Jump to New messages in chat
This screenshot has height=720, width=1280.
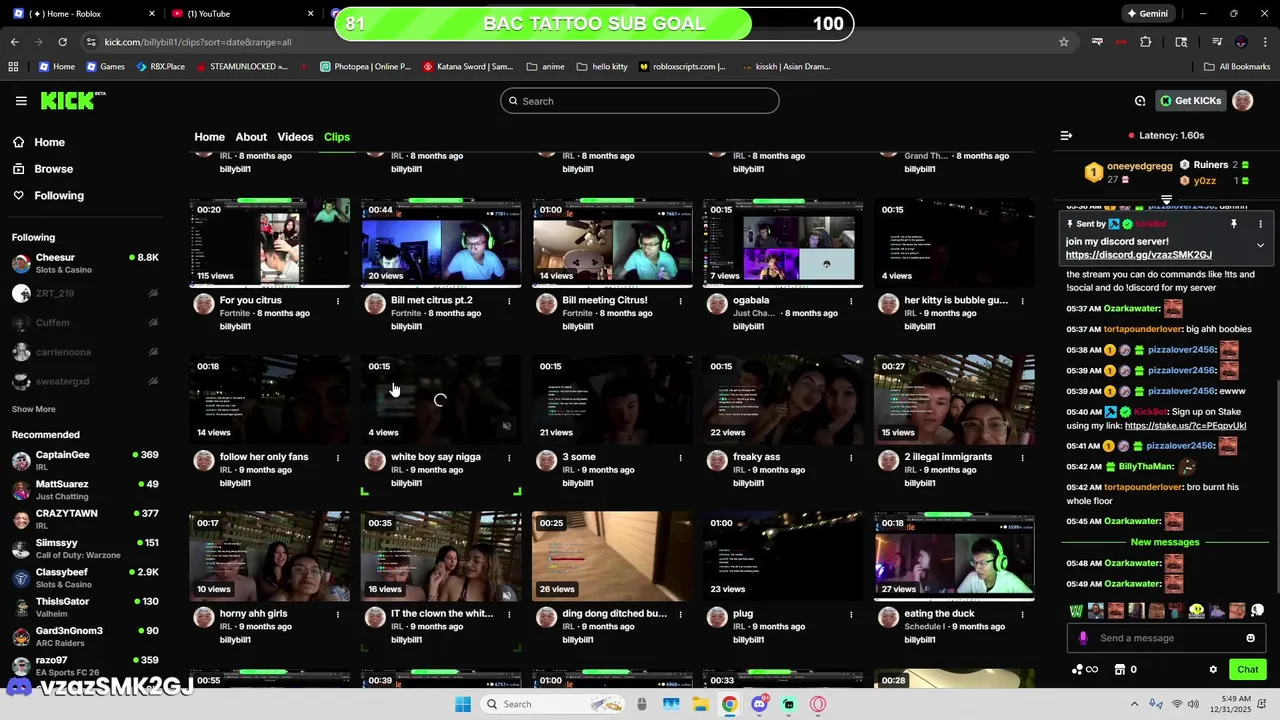pyautogui.click(x=1165, y=542)
